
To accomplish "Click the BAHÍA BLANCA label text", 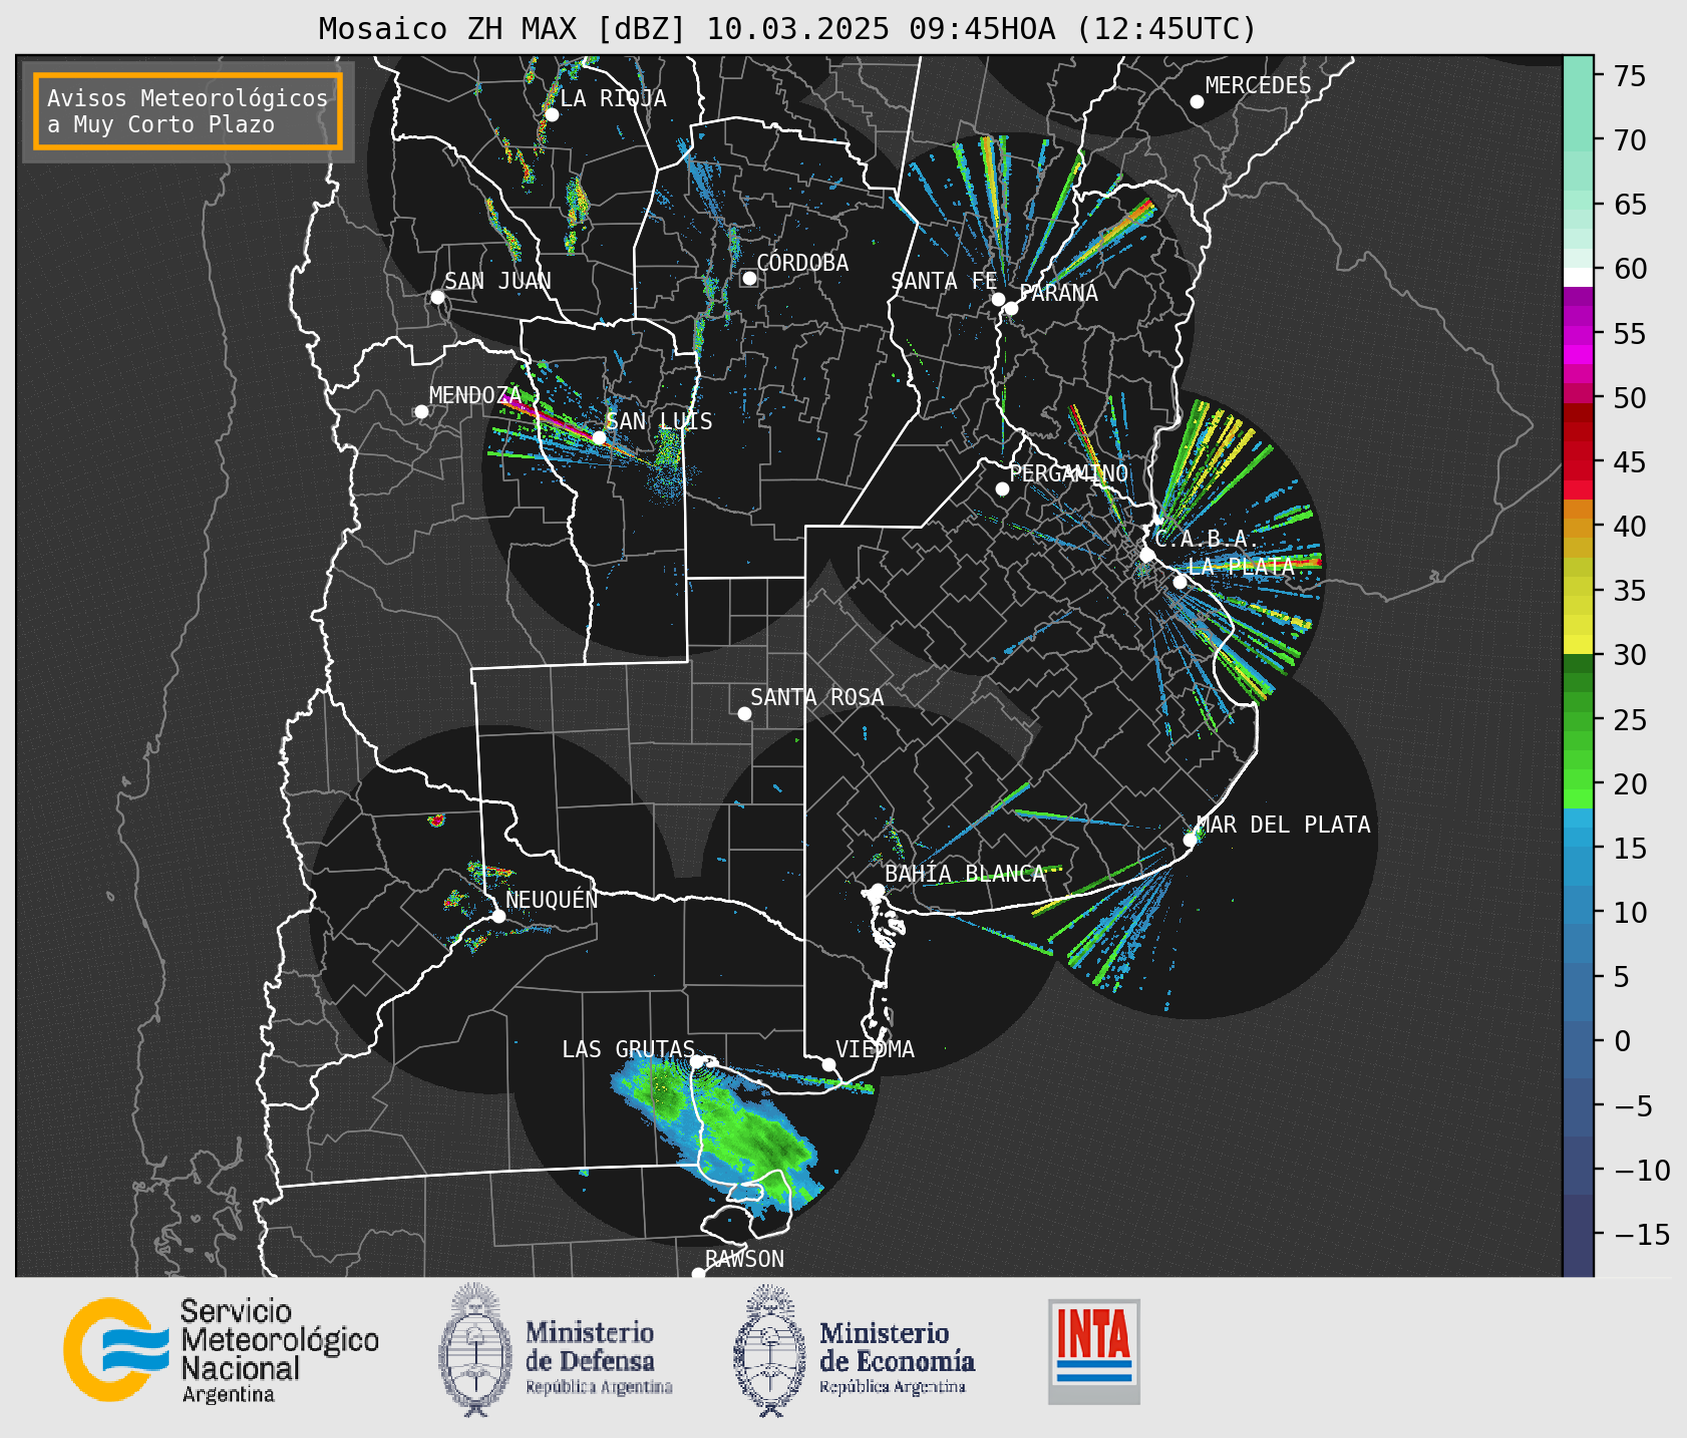I will point(965,874).
